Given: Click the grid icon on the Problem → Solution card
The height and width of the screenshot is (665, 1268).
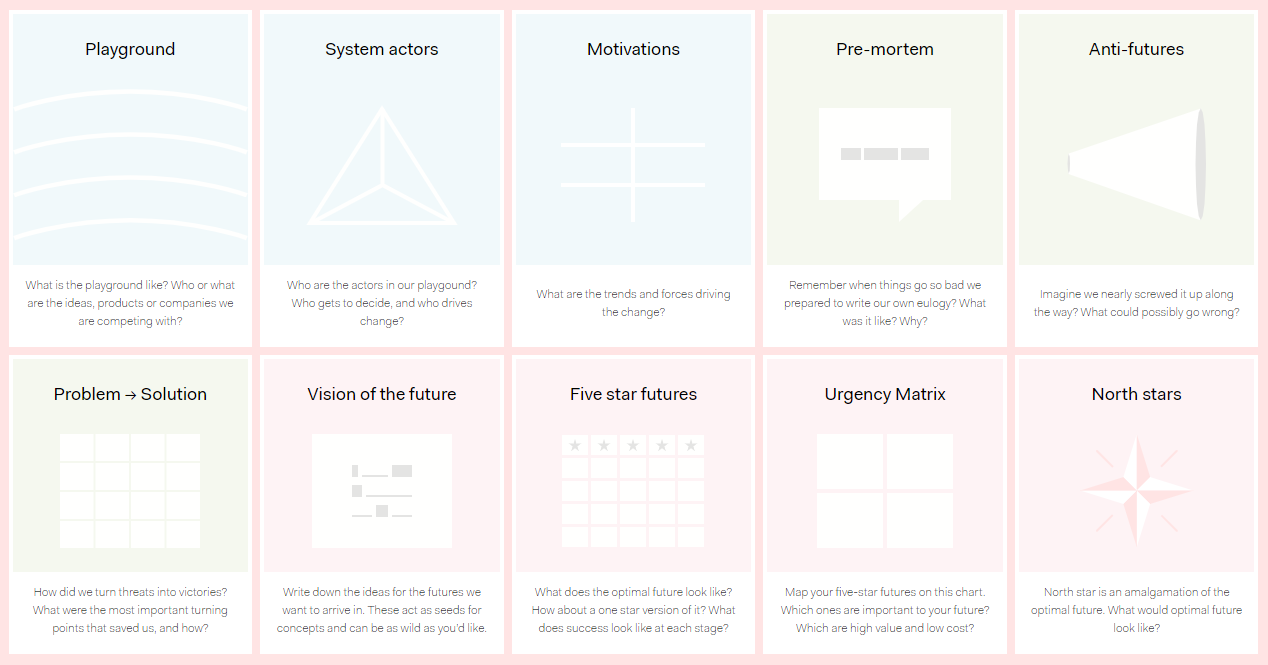Looking at the screenshot, I should [130, 490].
